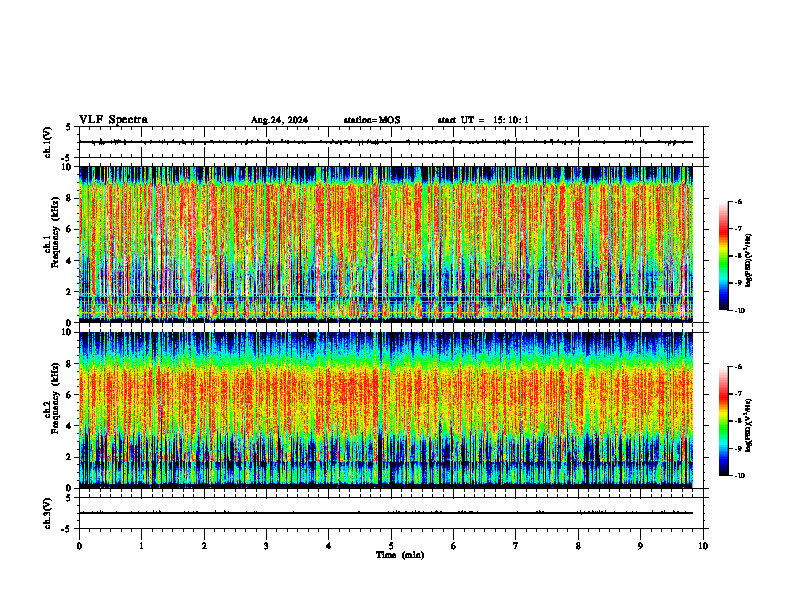792x612 pixels.
Task: Click the "ch.1(V)" waveform axis label
Action: tap(48, 142)
